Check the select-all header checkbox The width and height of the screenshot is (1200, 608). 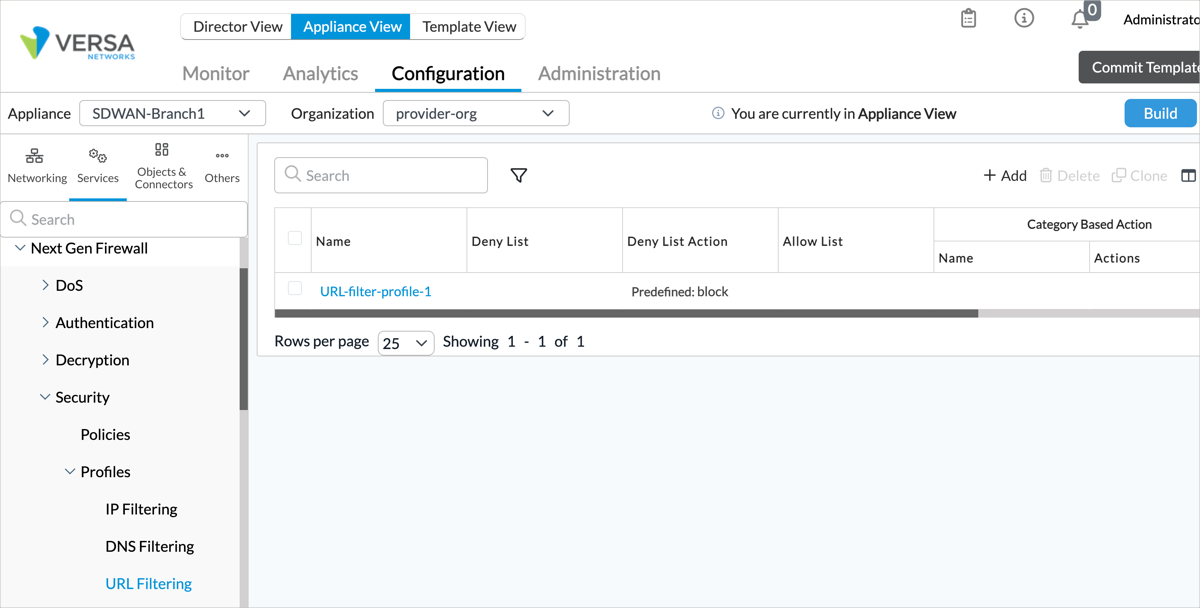(x=295, y=238)
